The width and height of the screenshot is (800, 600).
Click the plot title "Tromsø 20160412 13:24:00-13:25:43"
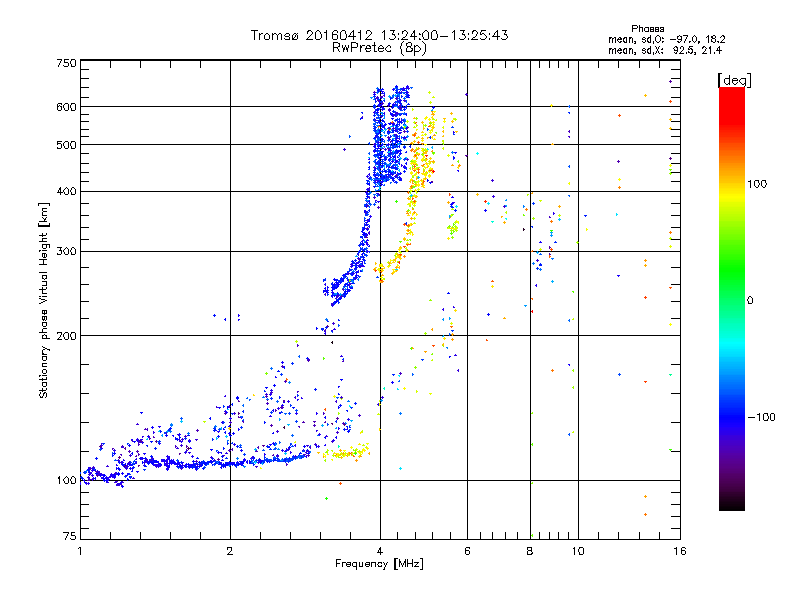click(379, 35)
